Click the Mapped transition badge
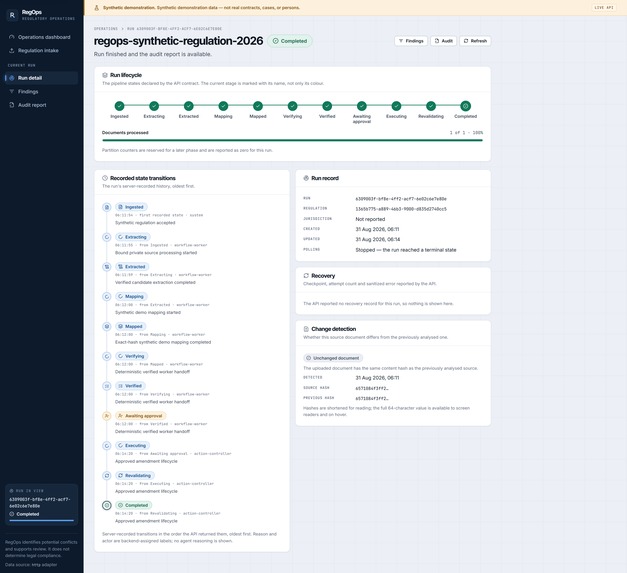Screen dimensions: 627x573 point(131,326)
